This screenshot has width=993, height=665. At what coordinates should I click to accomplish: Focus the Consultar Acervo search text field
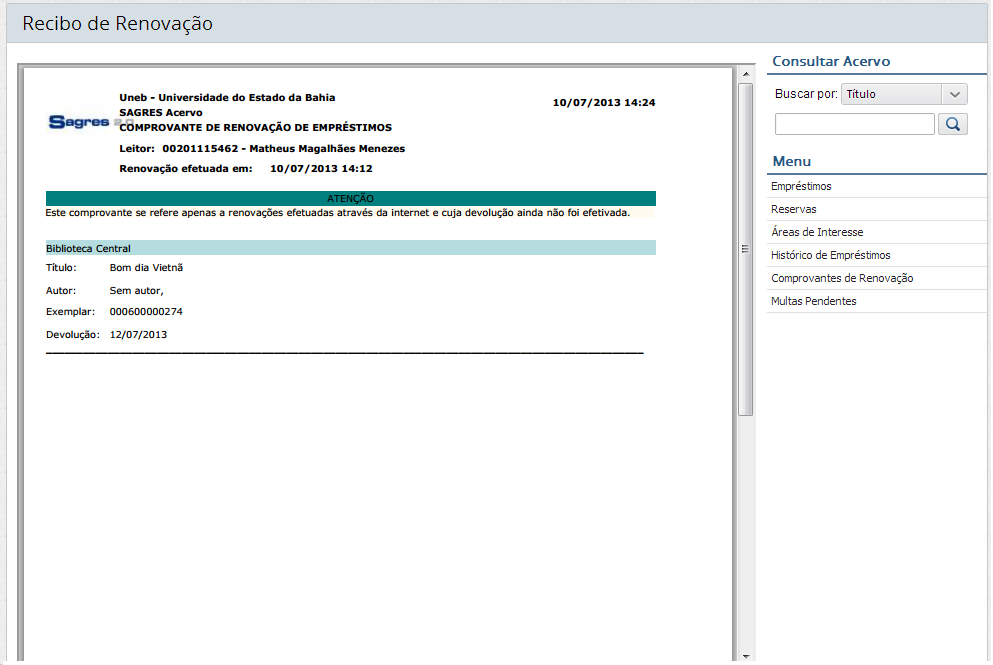(854, 124)
